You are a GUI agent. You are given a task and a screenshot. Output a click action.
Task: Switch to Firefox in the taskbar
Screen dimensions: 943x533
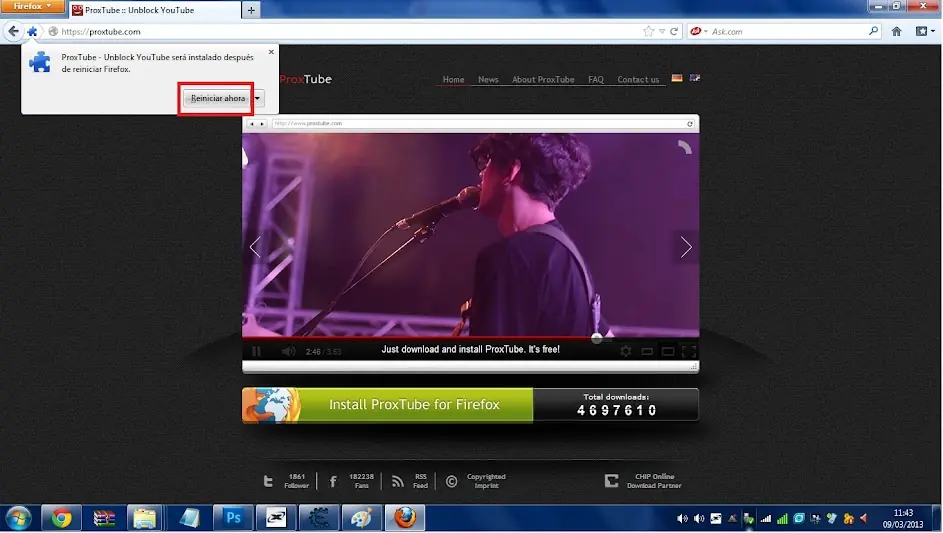click(x=405, y=518)
